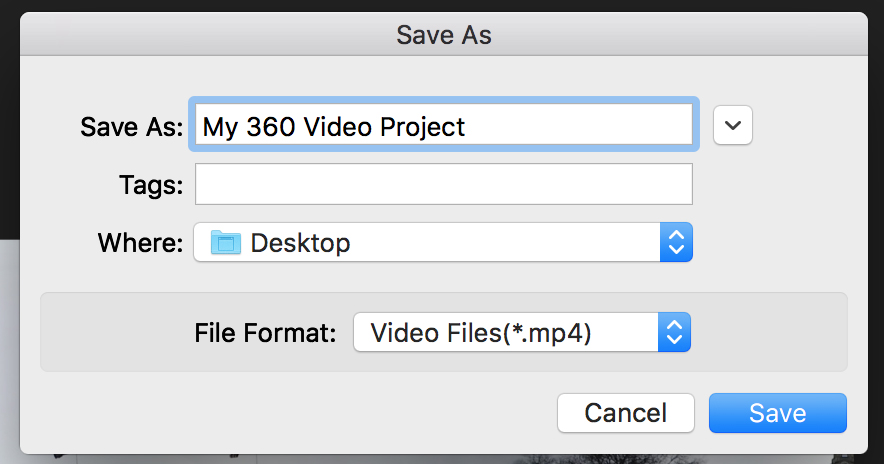
Task: Click the "Video Files(*.mp4)" format text
Action: (481, 333)
